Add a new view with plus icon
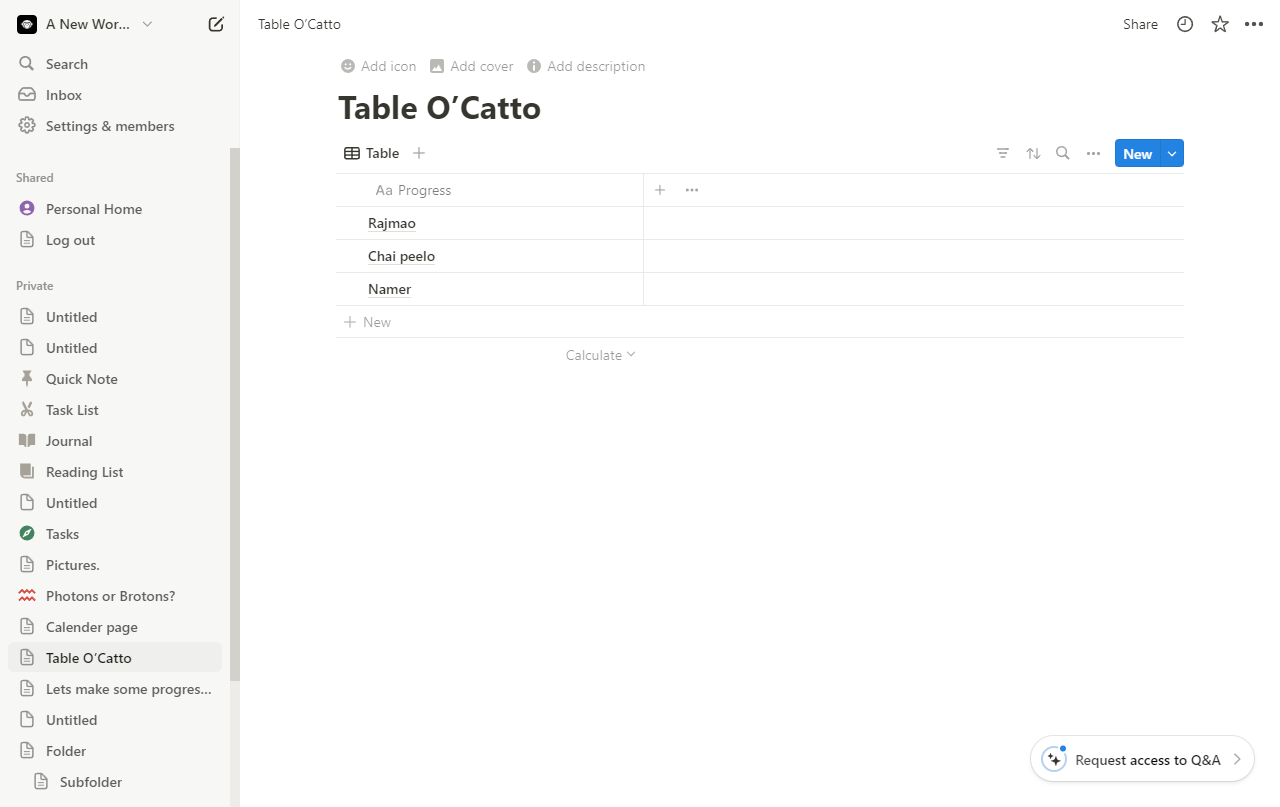 419,153
